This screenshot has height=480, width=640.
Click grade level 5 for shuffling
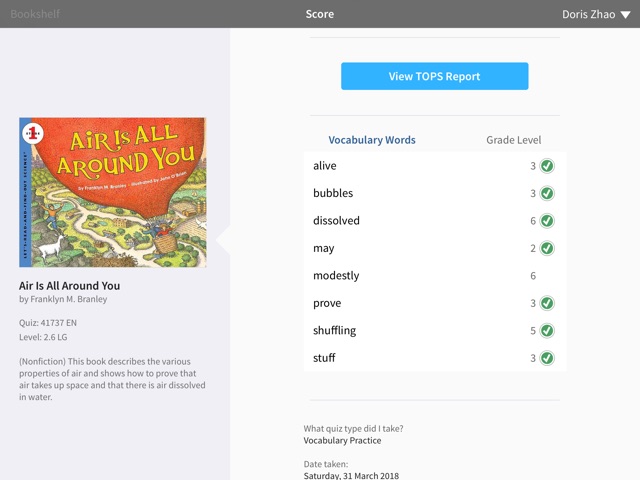[x=533, y=331]
